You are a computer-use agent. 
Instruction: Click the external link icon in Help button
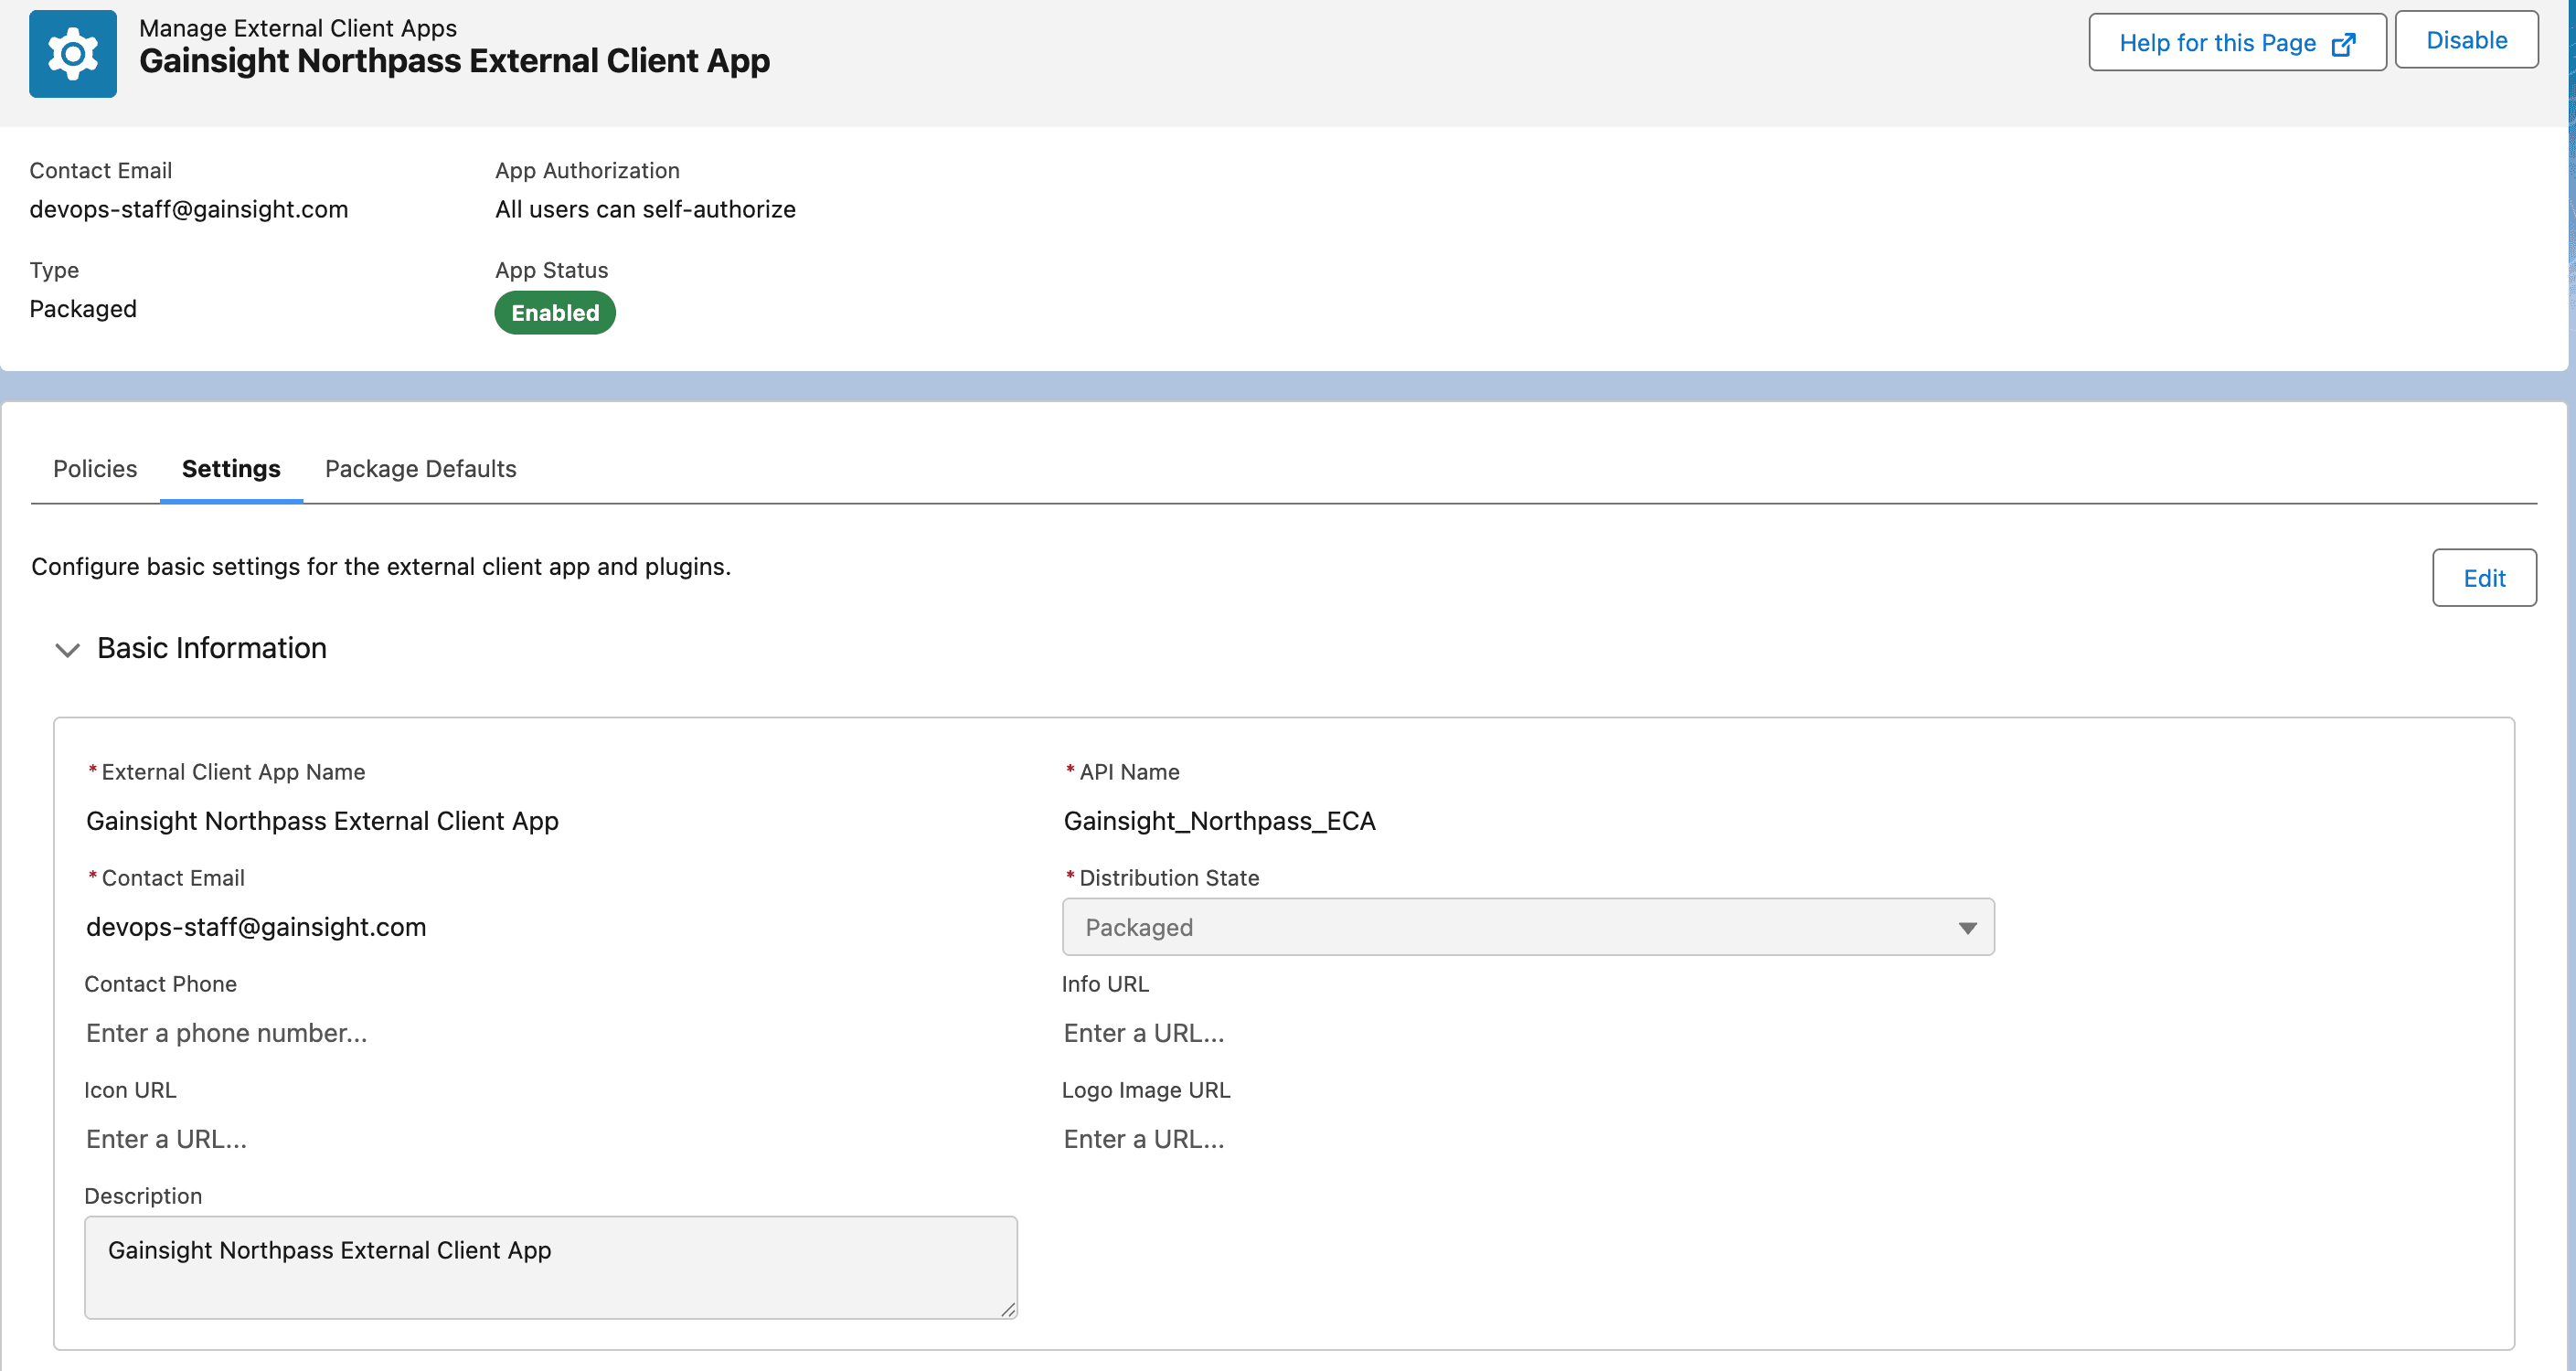[2343, 44]
